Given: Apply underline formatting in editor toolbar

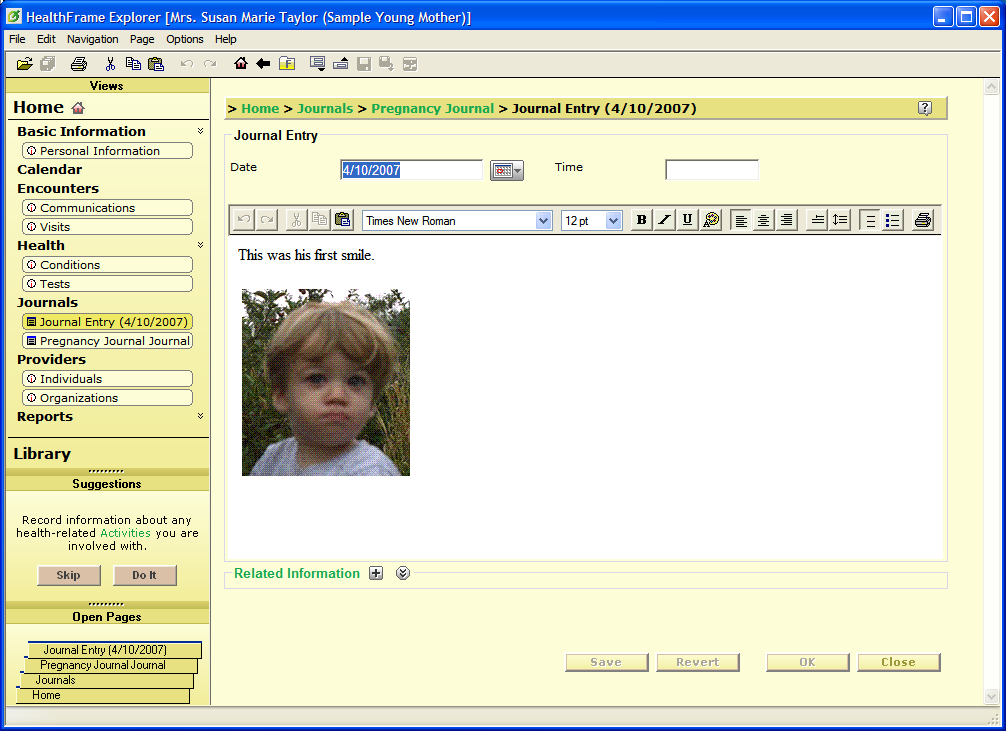Looking at the screenshot, I should 687,219.
